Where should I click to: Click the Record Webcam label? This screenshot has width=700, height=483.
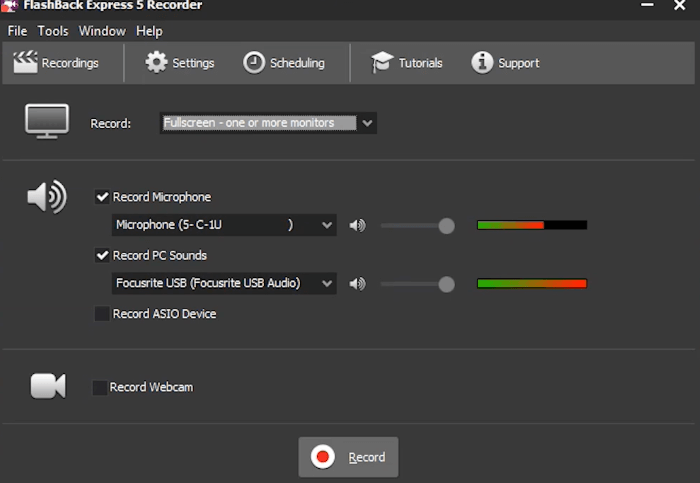click(151, 387)
